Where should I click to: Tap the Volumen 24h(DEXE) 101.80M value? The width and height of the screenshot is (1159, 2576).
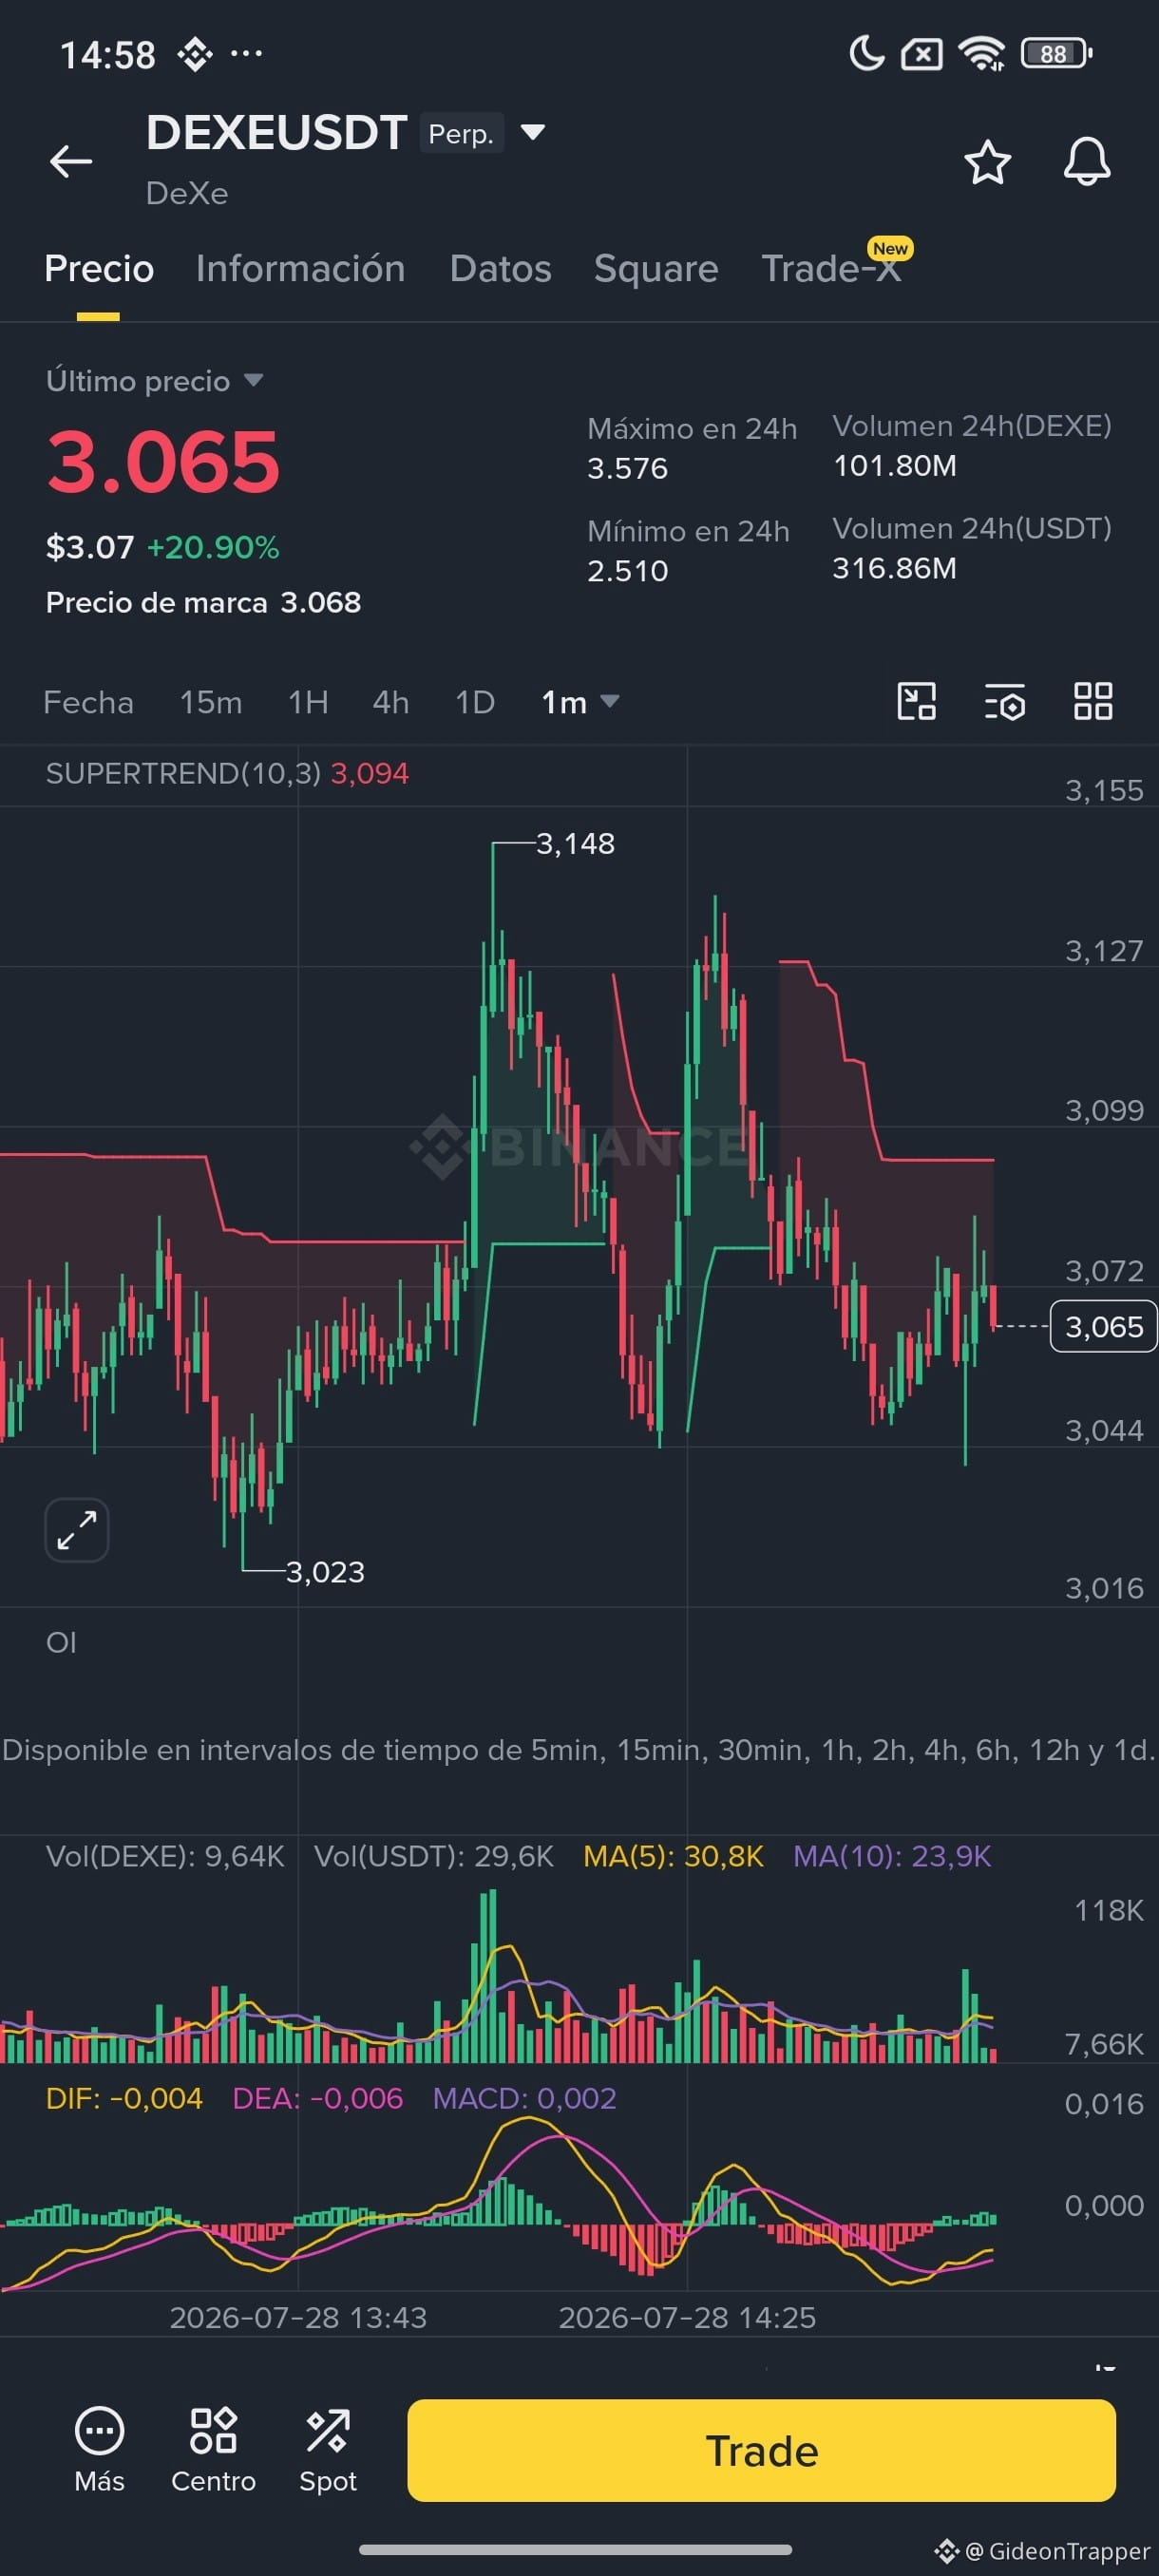tap(895, 466)
